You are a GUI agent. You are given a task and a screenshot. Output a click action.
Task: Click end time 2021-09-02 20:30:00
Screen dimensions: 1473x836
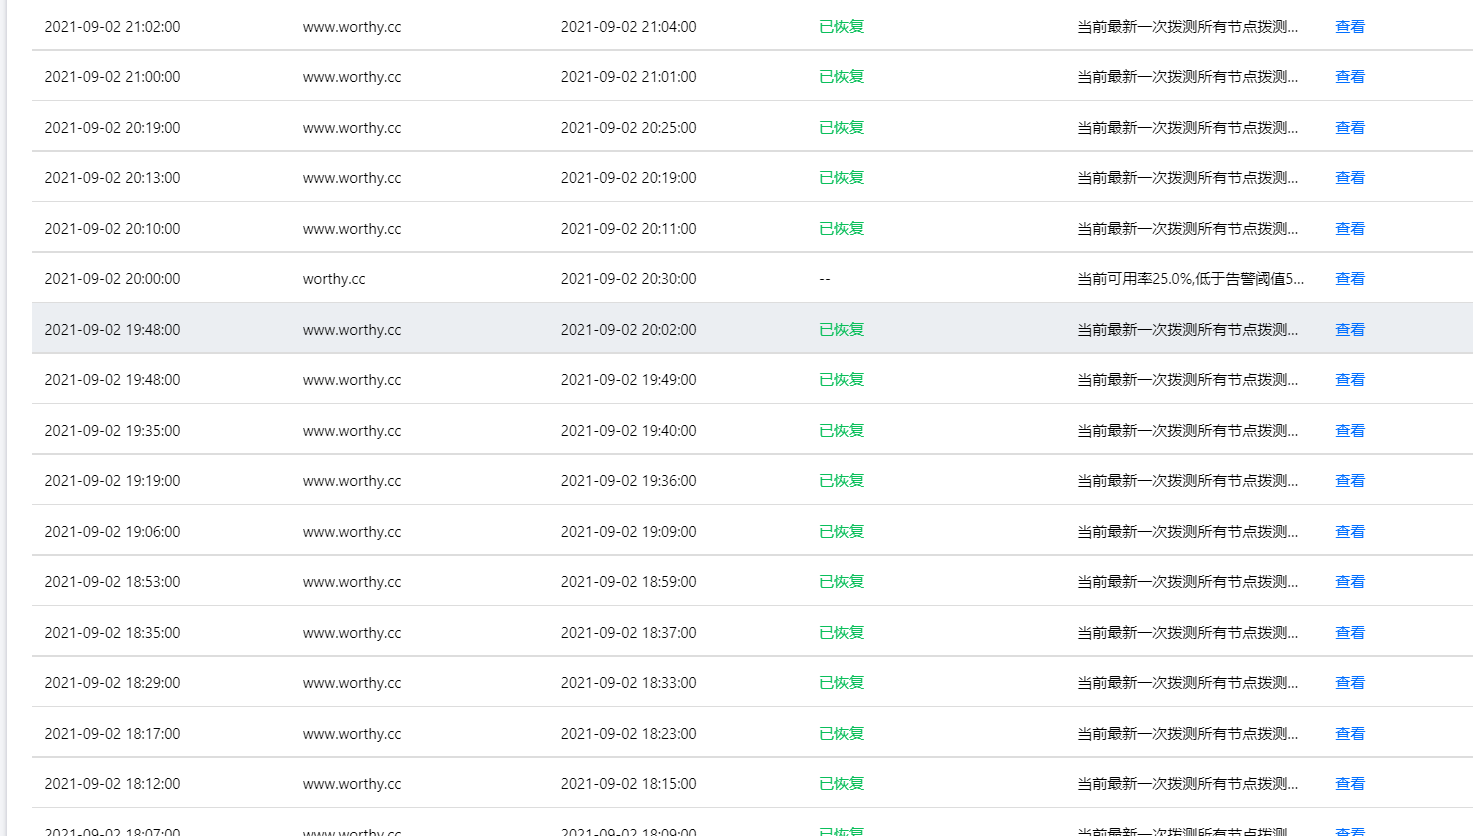pyautogui.click(x=628, y=279)
